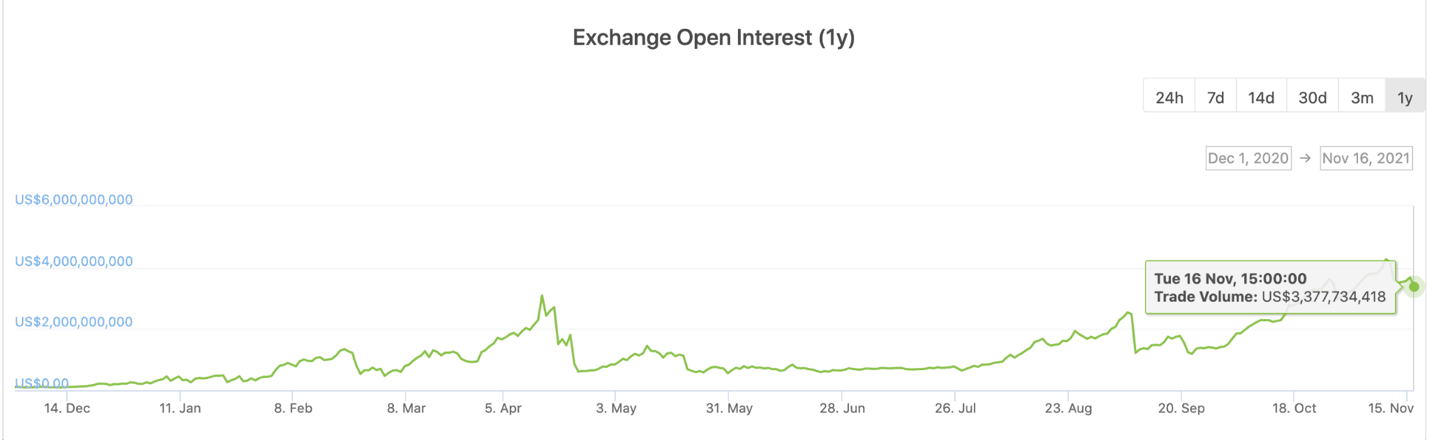The image size is (1430, 440).
Task: Click the active 1y range button
Action: (1405, 97)
